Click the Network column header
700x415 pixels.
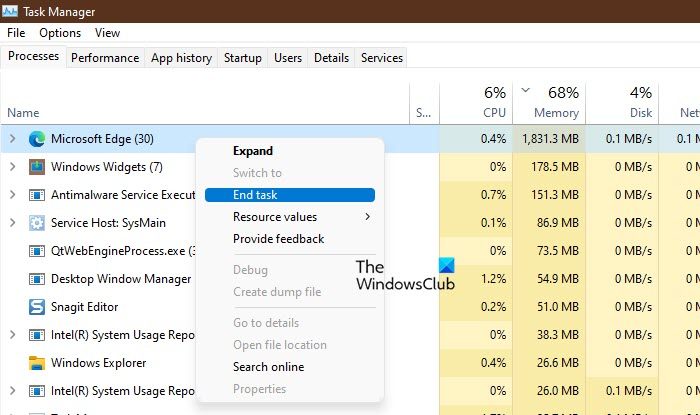(680, 103)
